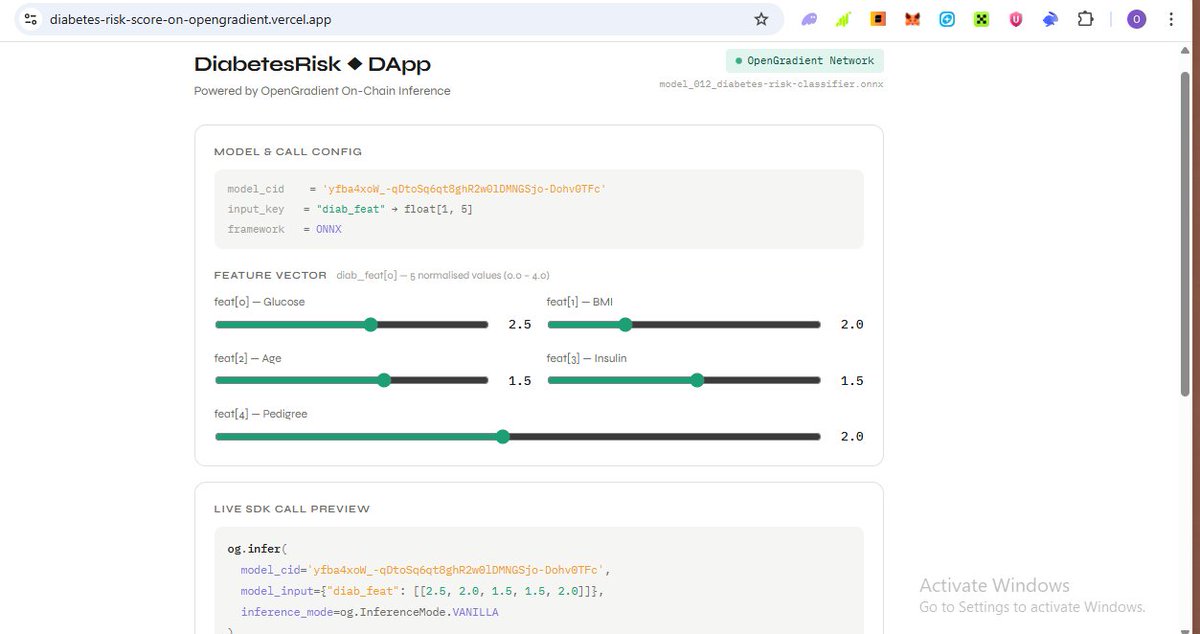Click the Powered by OpenGradient On-Chain Inference subtitle
Image resolution: width=1200 pixels, height=634 pixels.
322,91
